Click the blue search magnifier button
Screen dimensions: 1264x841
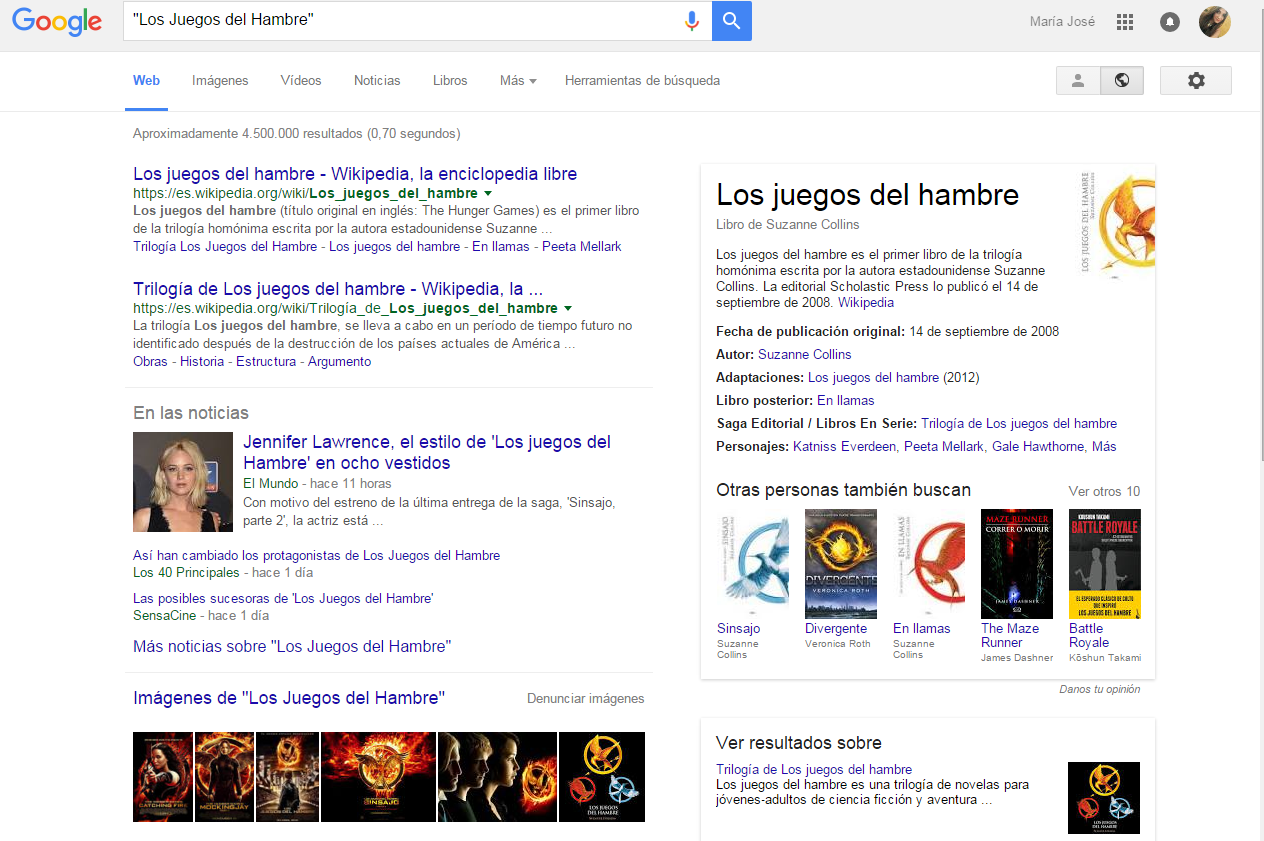732,21
